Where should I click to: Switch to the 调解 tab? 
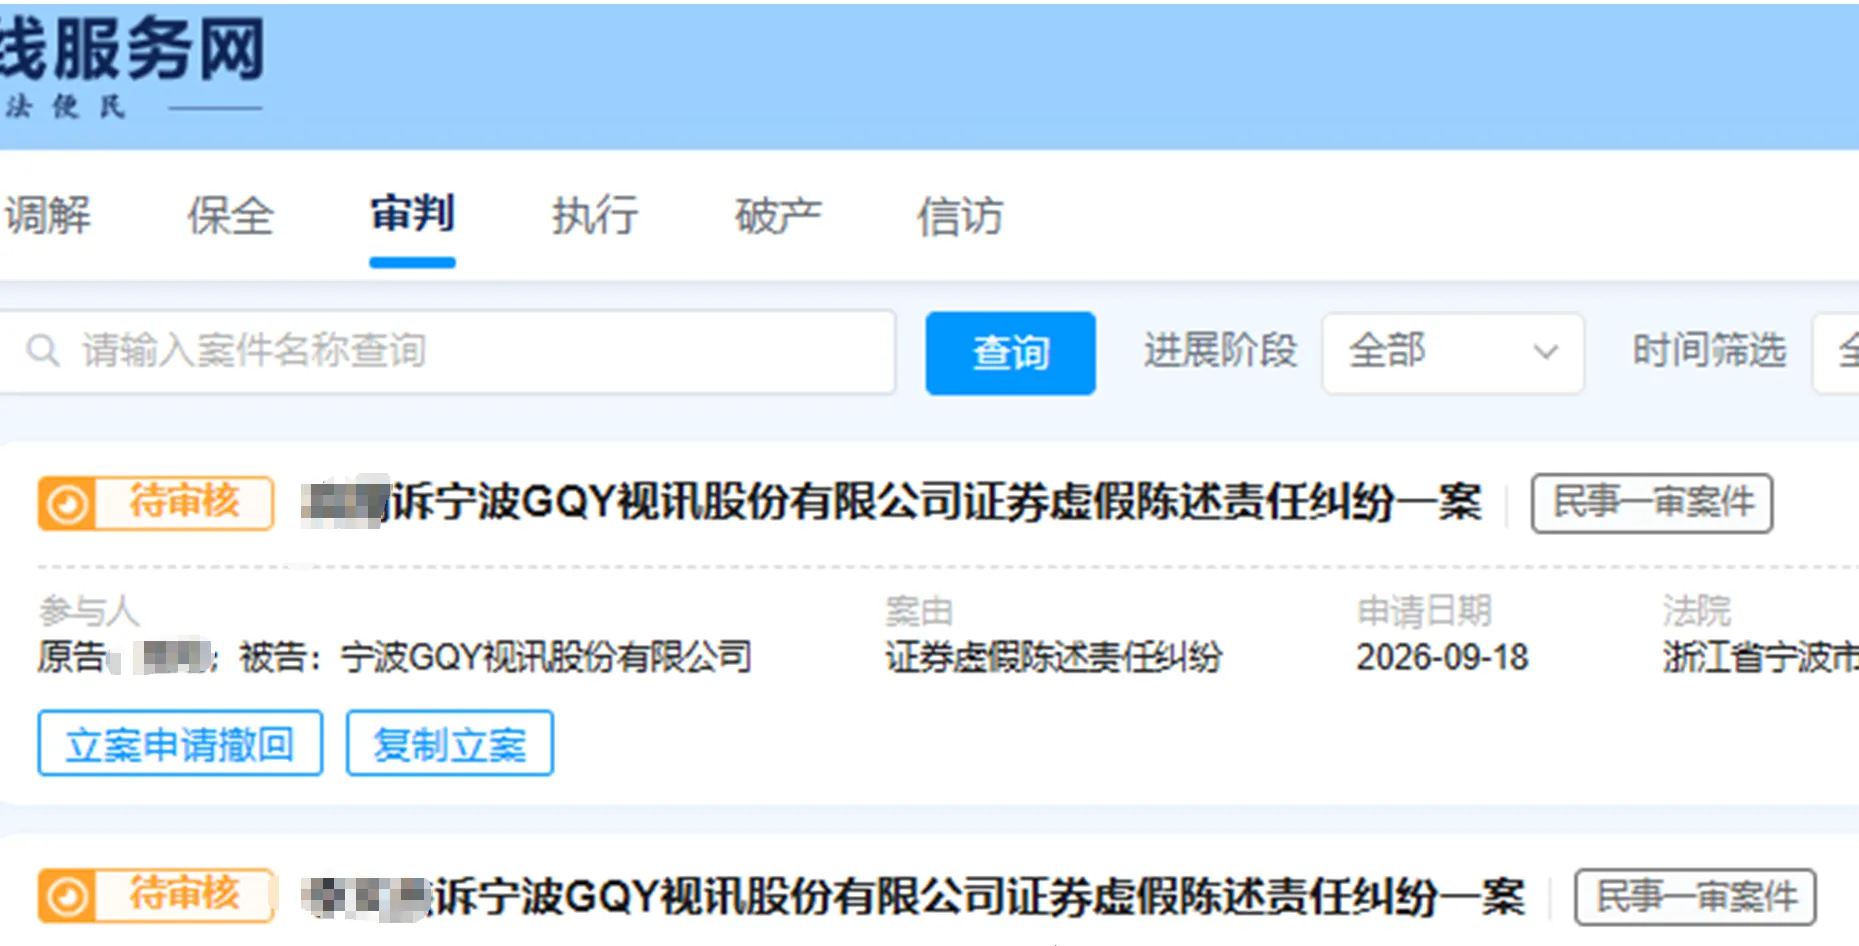(x=47, y=215)
